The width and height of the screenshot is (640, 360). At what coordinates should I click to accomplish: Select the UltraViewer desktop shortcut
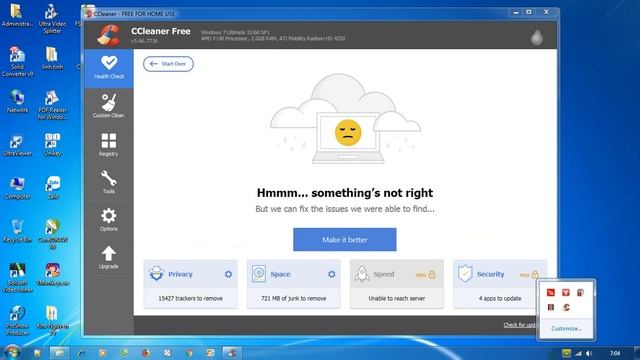point(17,145)
